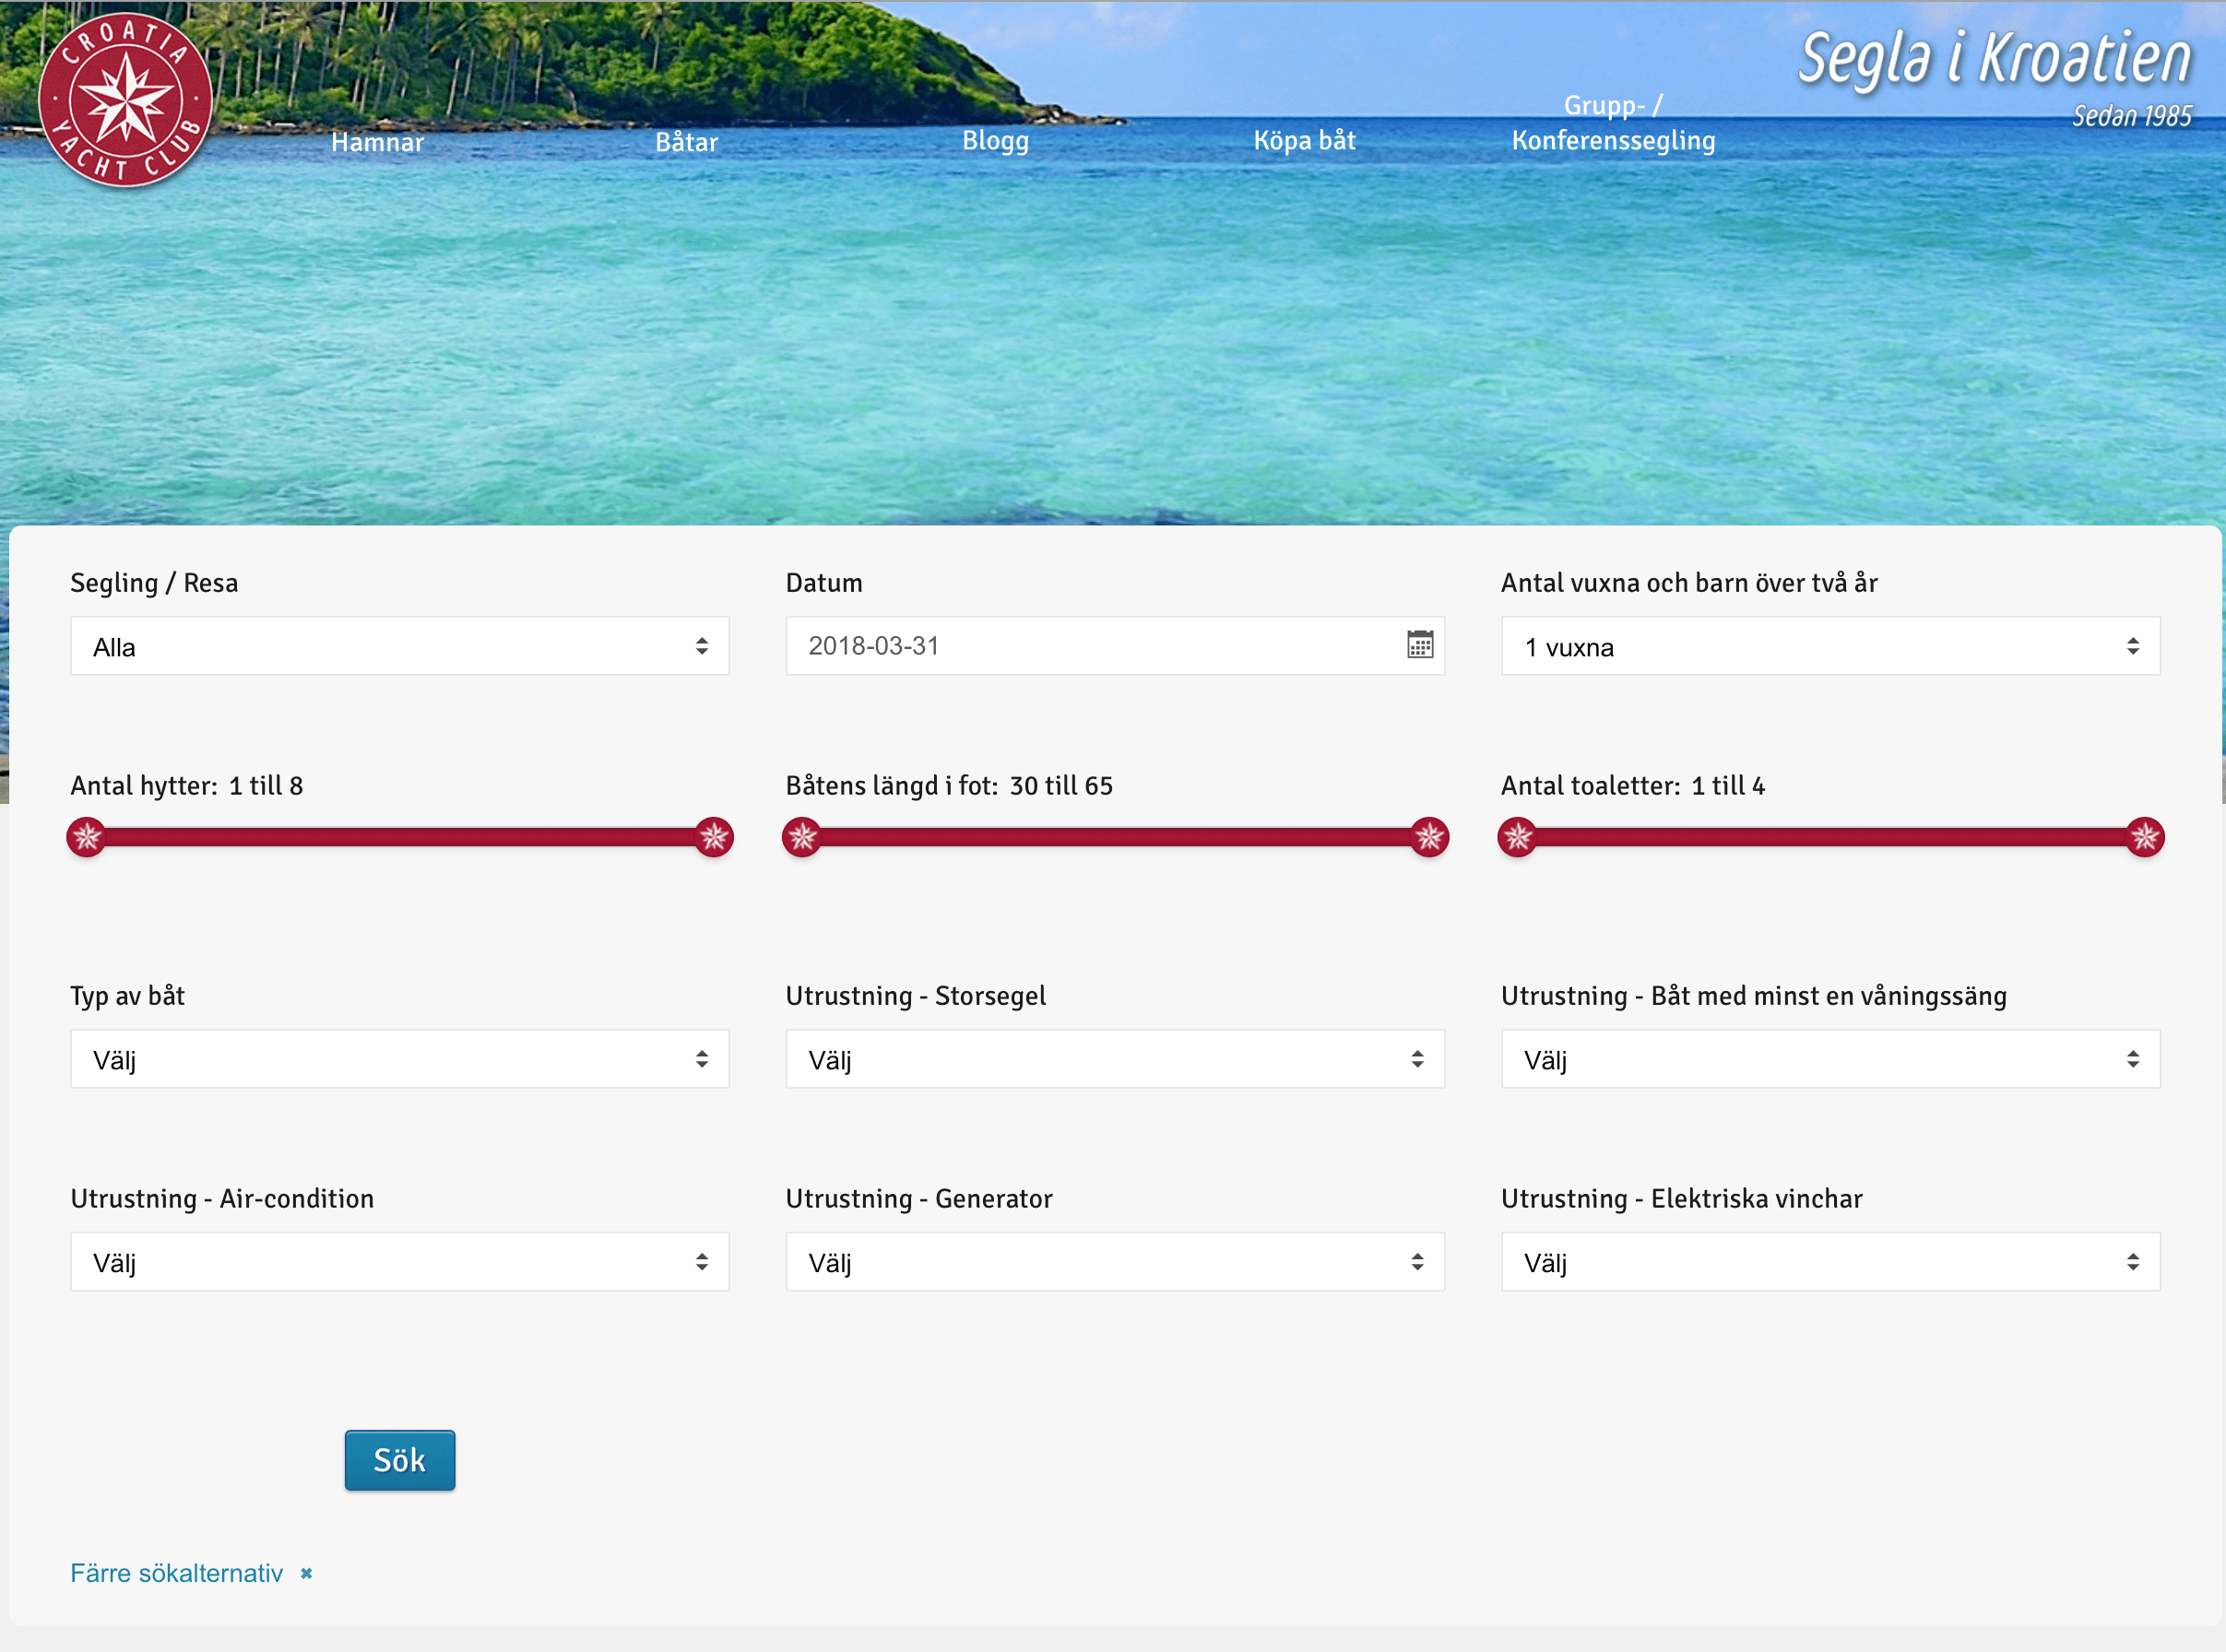Click left star handle of Båtens längd slider
The width and height of the screenshot is (2226, 1652).
[802, 836]
